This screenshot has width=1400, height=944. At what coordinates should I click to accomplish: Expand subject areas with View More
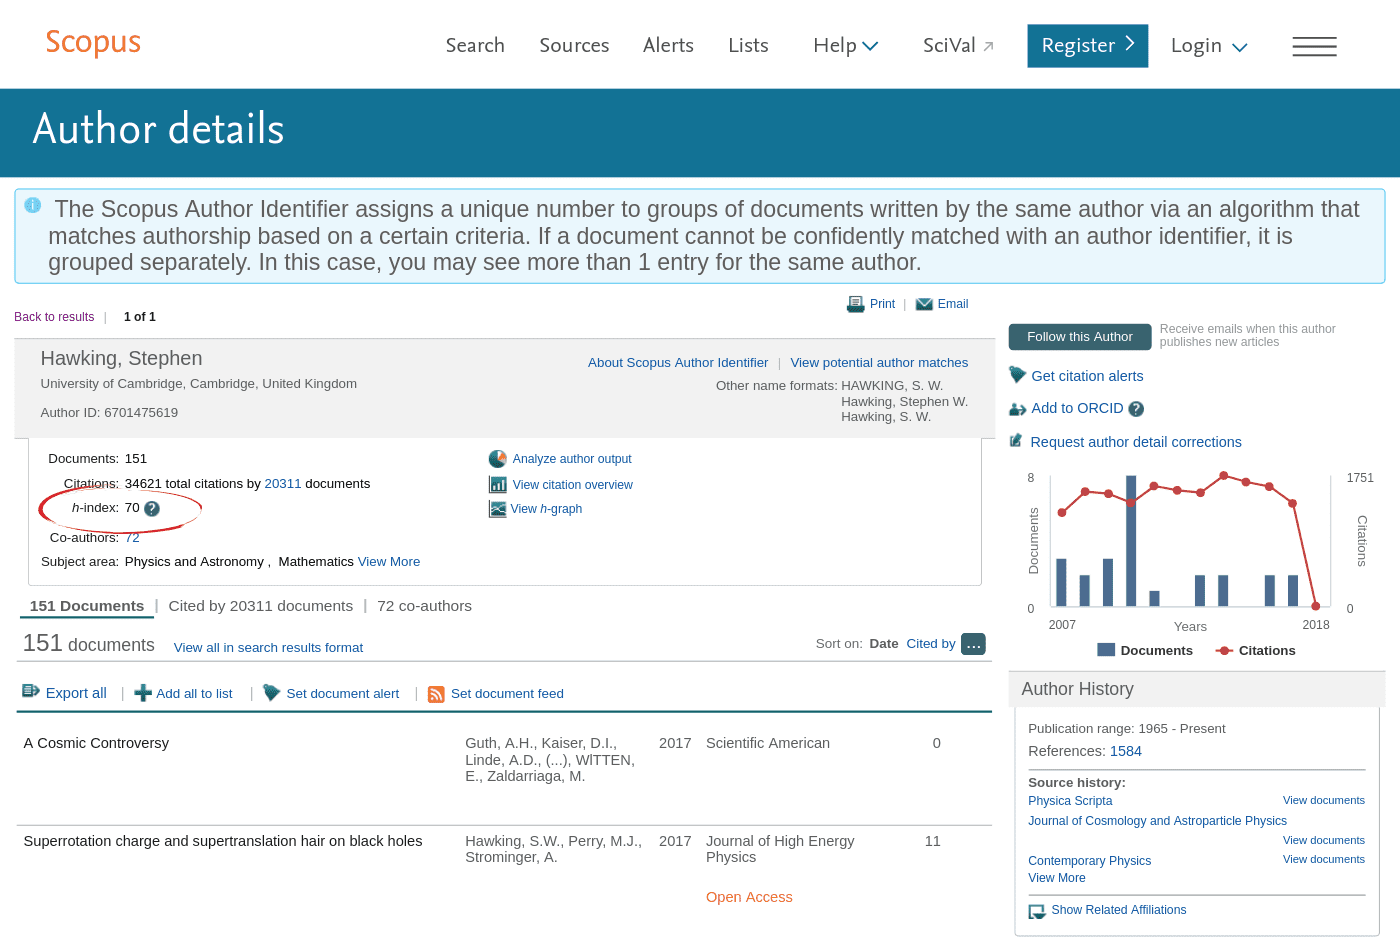389,561
